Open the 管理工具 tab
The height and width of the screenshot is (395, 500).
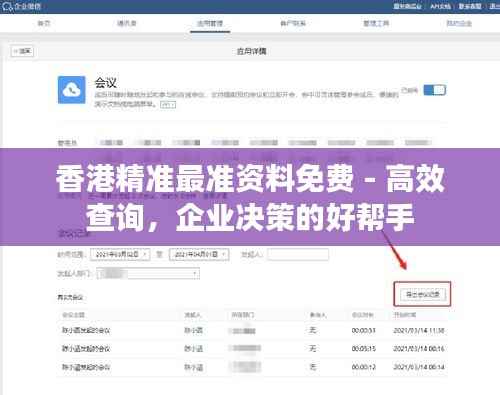(x=376, y=23)
